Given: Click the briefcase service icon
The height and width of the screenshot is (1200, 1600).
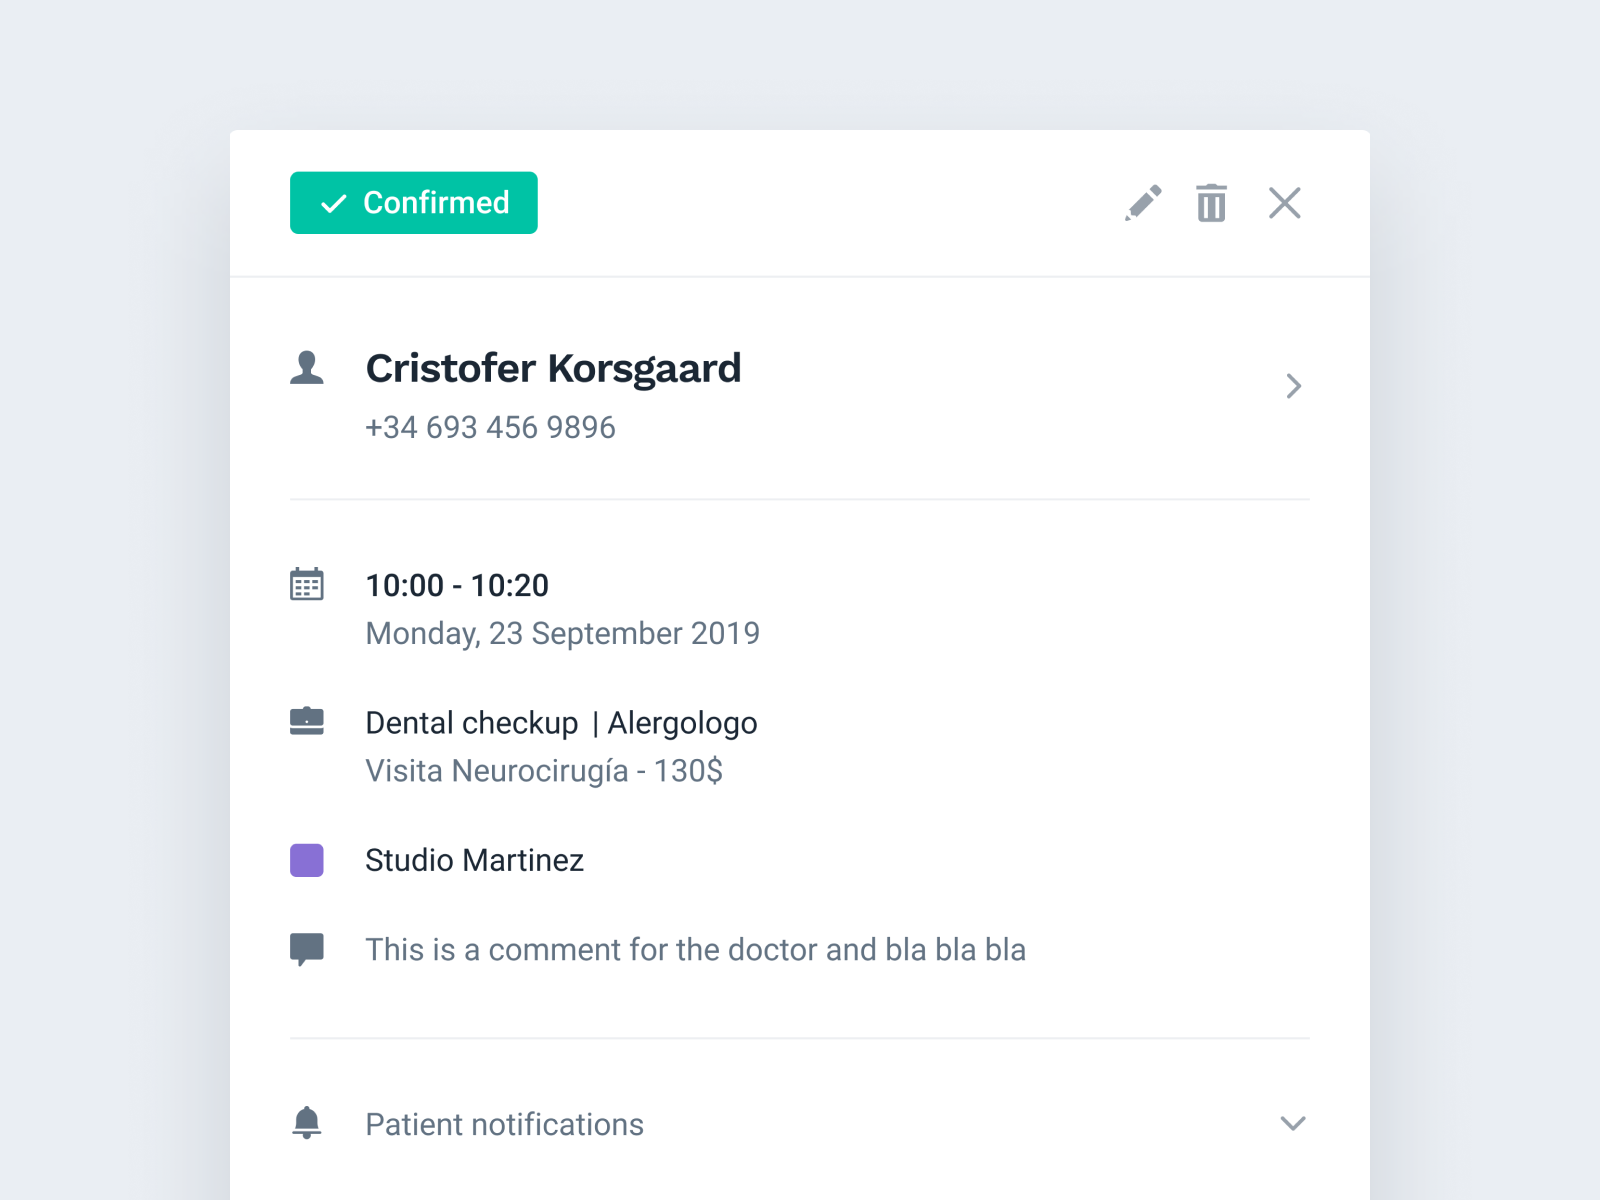Looking at the screenshot, I should (x=307, y=722).
